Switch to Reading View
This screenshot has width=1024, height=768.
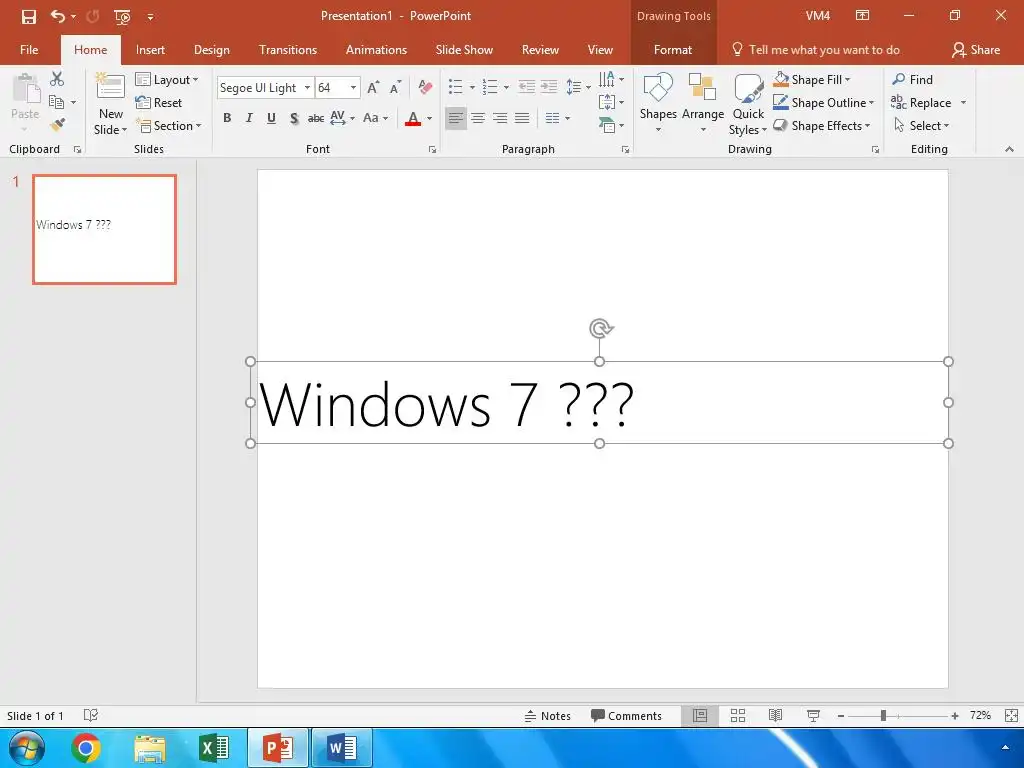pyautogui.click(x=775, y=716)
